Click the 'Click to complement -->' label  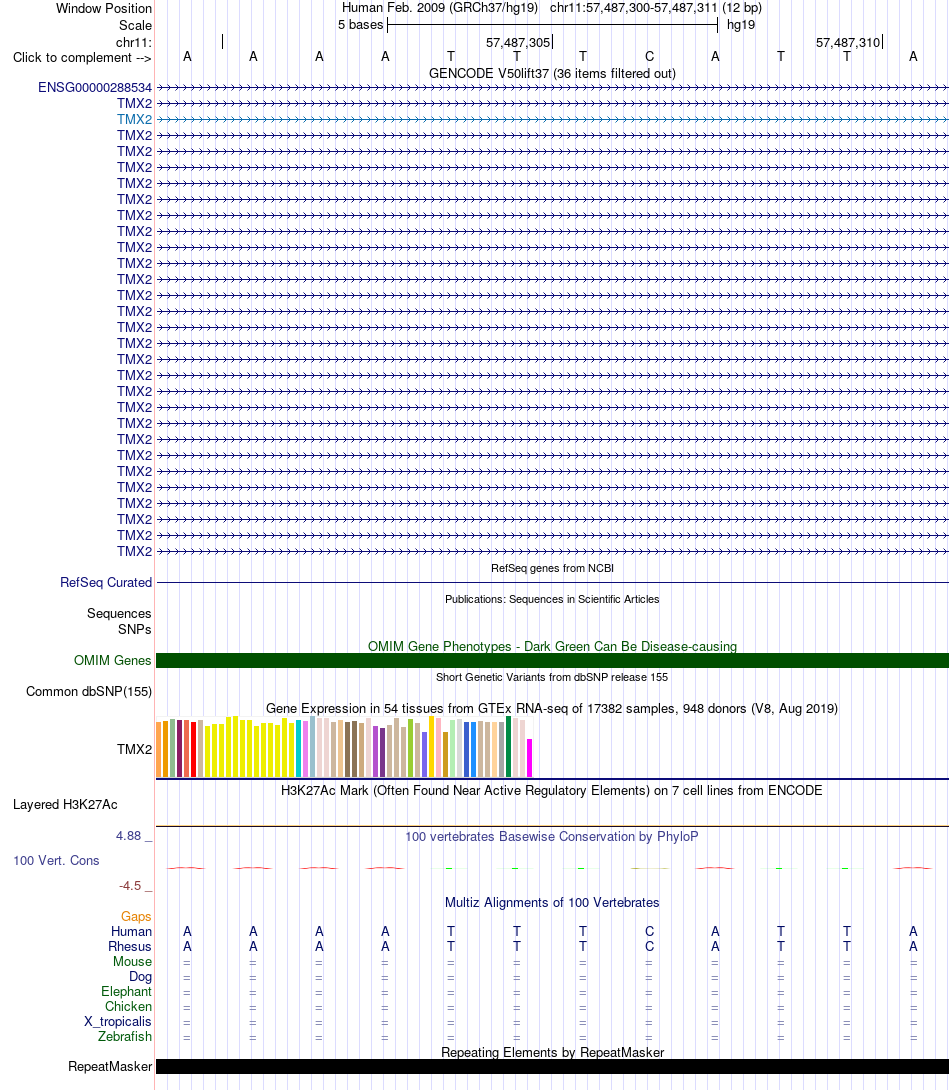click(x=82, y=58)
